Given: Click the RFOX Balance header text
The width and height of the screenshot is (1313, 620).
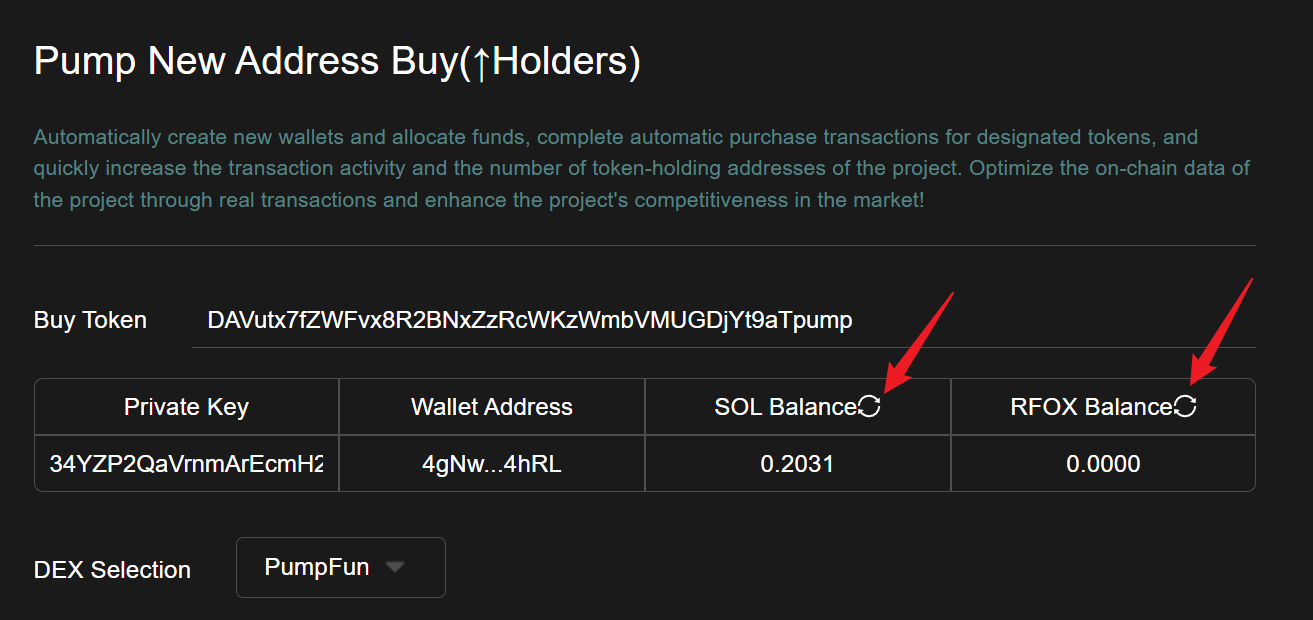Looking at the screenshot, I should [x=1091, y=407].
